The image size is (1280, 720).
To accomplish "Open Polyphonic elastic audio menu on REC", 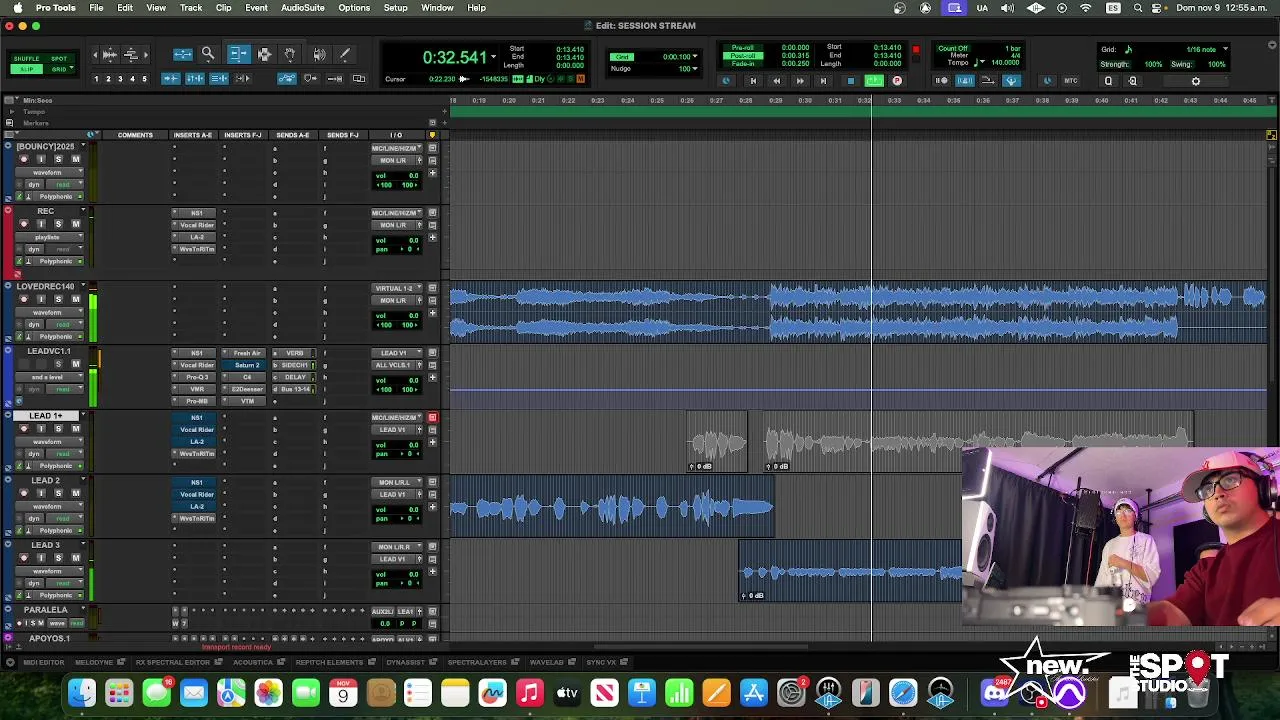I will click(58, 261).
